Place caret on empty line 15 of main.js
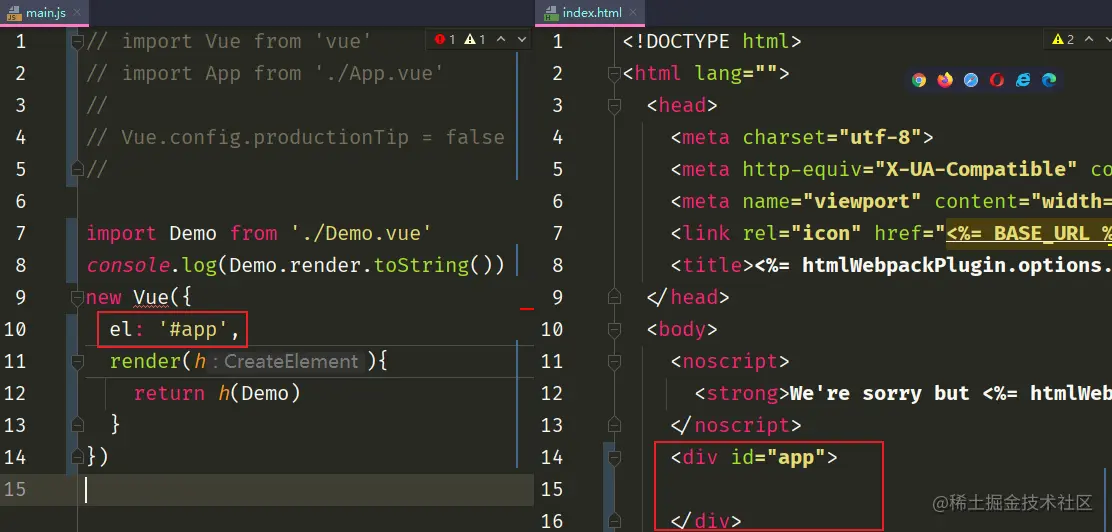 308,489
